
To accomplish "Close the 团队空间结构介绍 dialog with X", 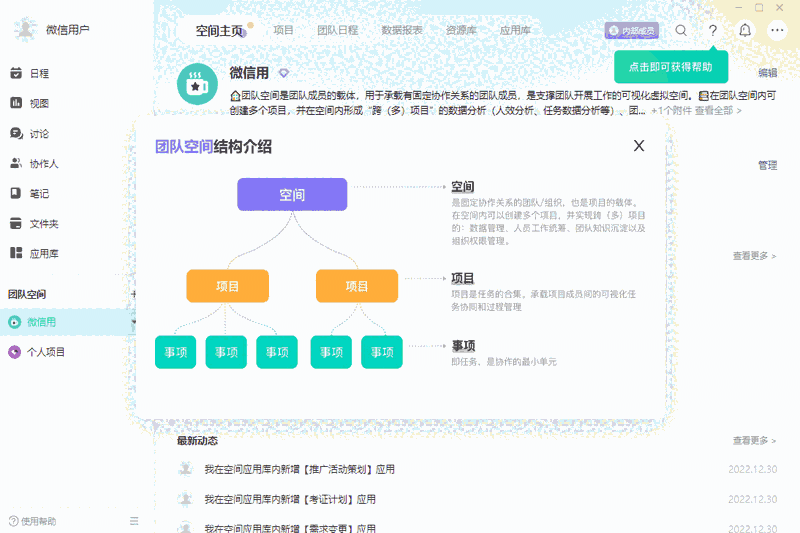I will 639,146.
